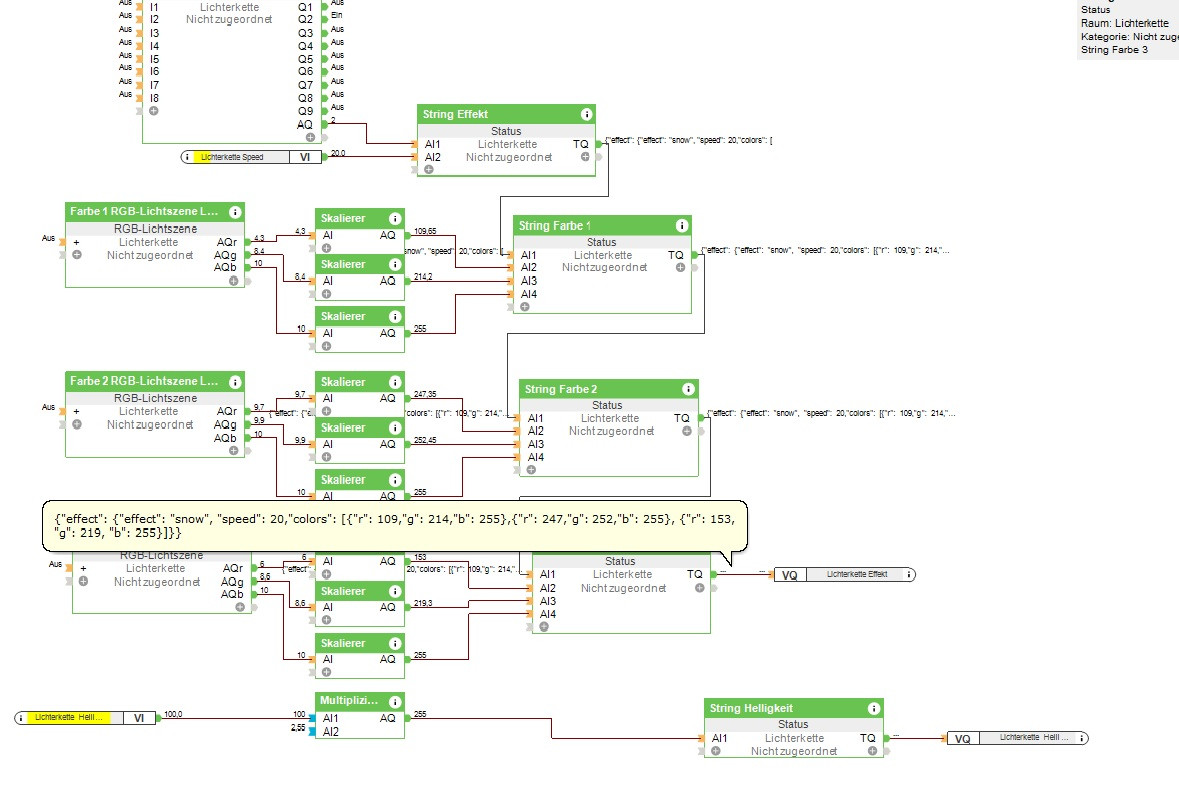
Task: Click plus below AI4 on String Farbe 2
Action: pyautogui.click(x=531, y=470)
